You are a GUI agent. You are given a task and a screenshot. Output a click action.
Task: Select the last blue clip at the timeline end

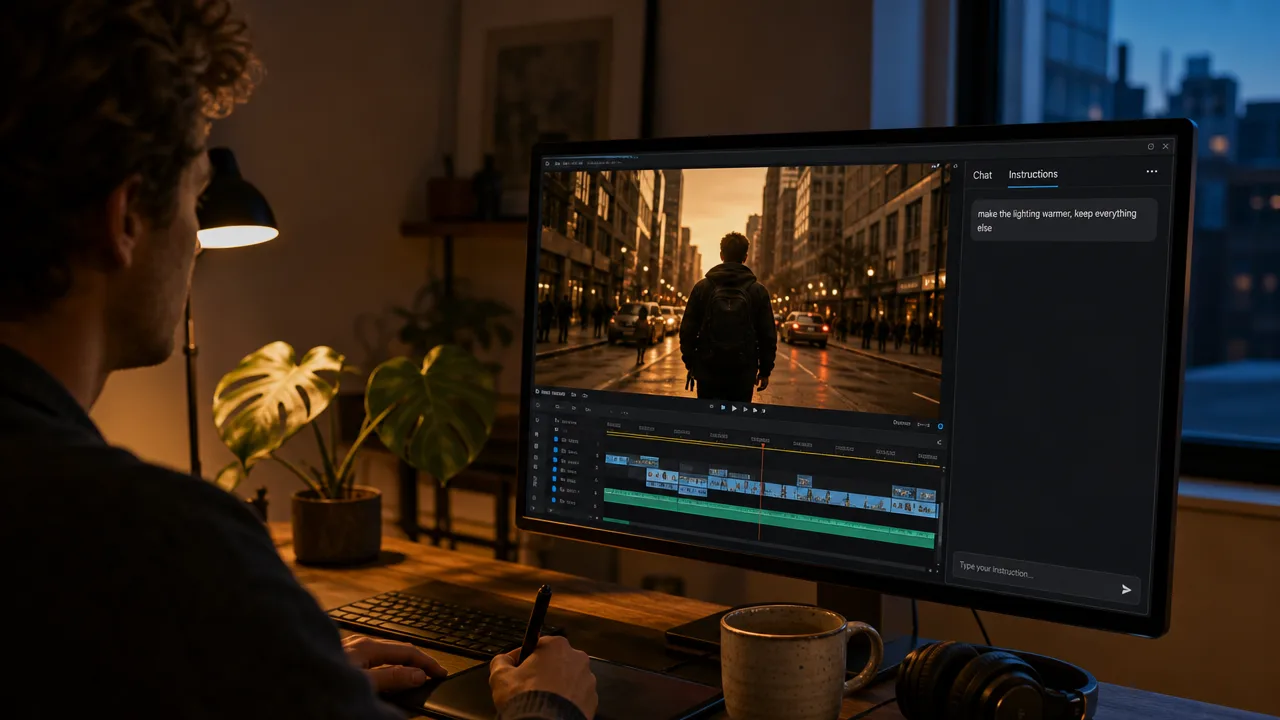point(915,507)
